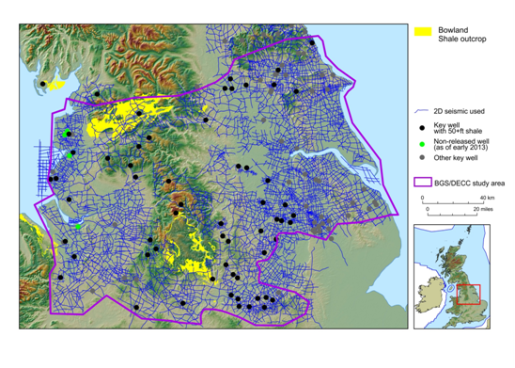
Task: Click the 'Bowland Shale outcrop' legend text
Action: 462,34
